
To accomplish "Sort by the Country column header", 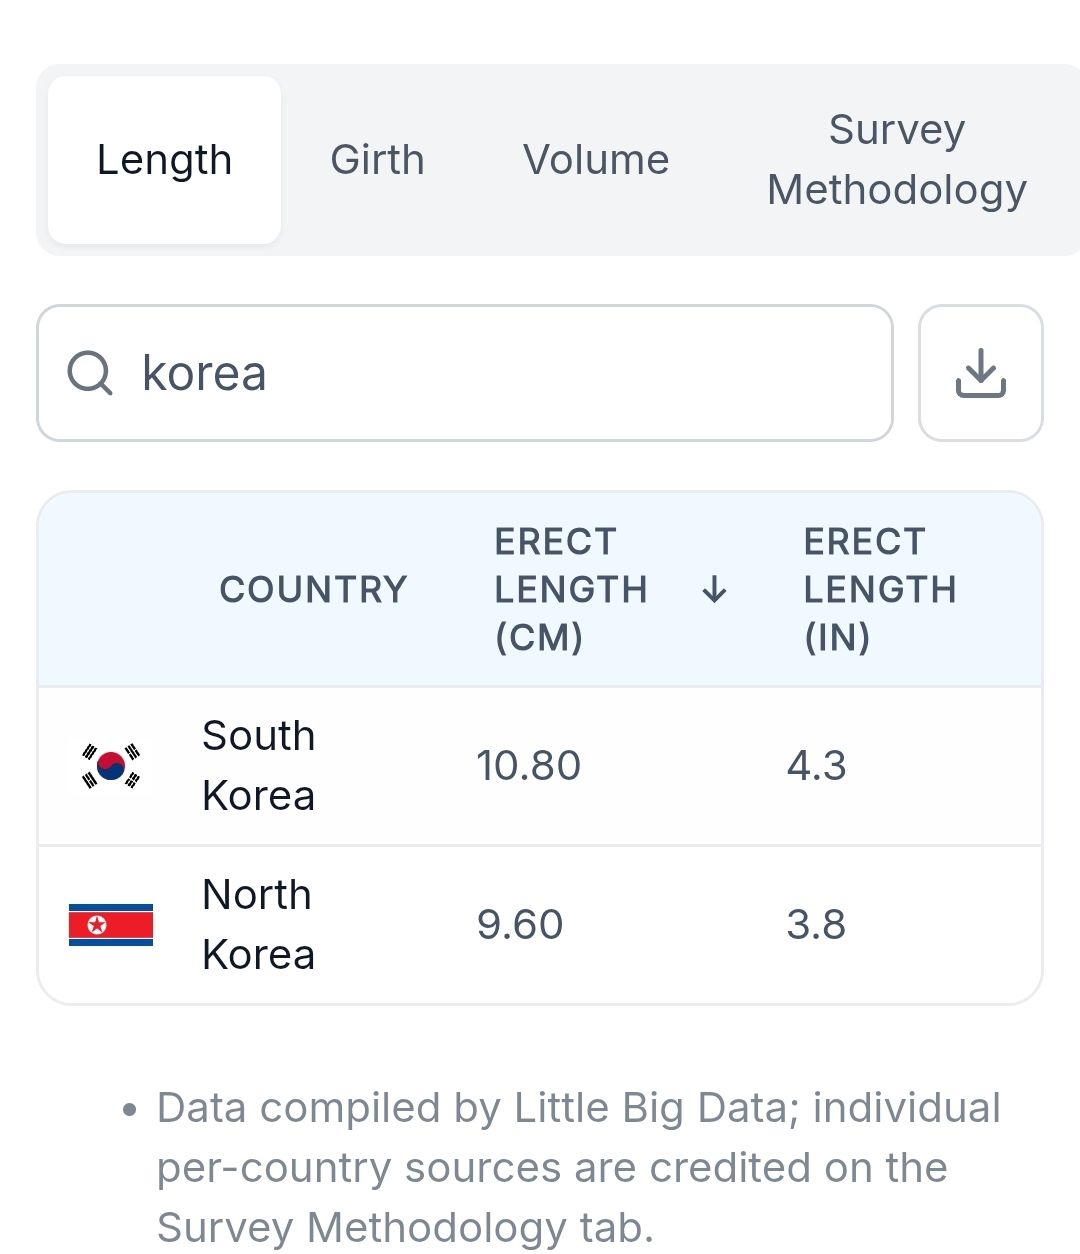I will 313,590.
